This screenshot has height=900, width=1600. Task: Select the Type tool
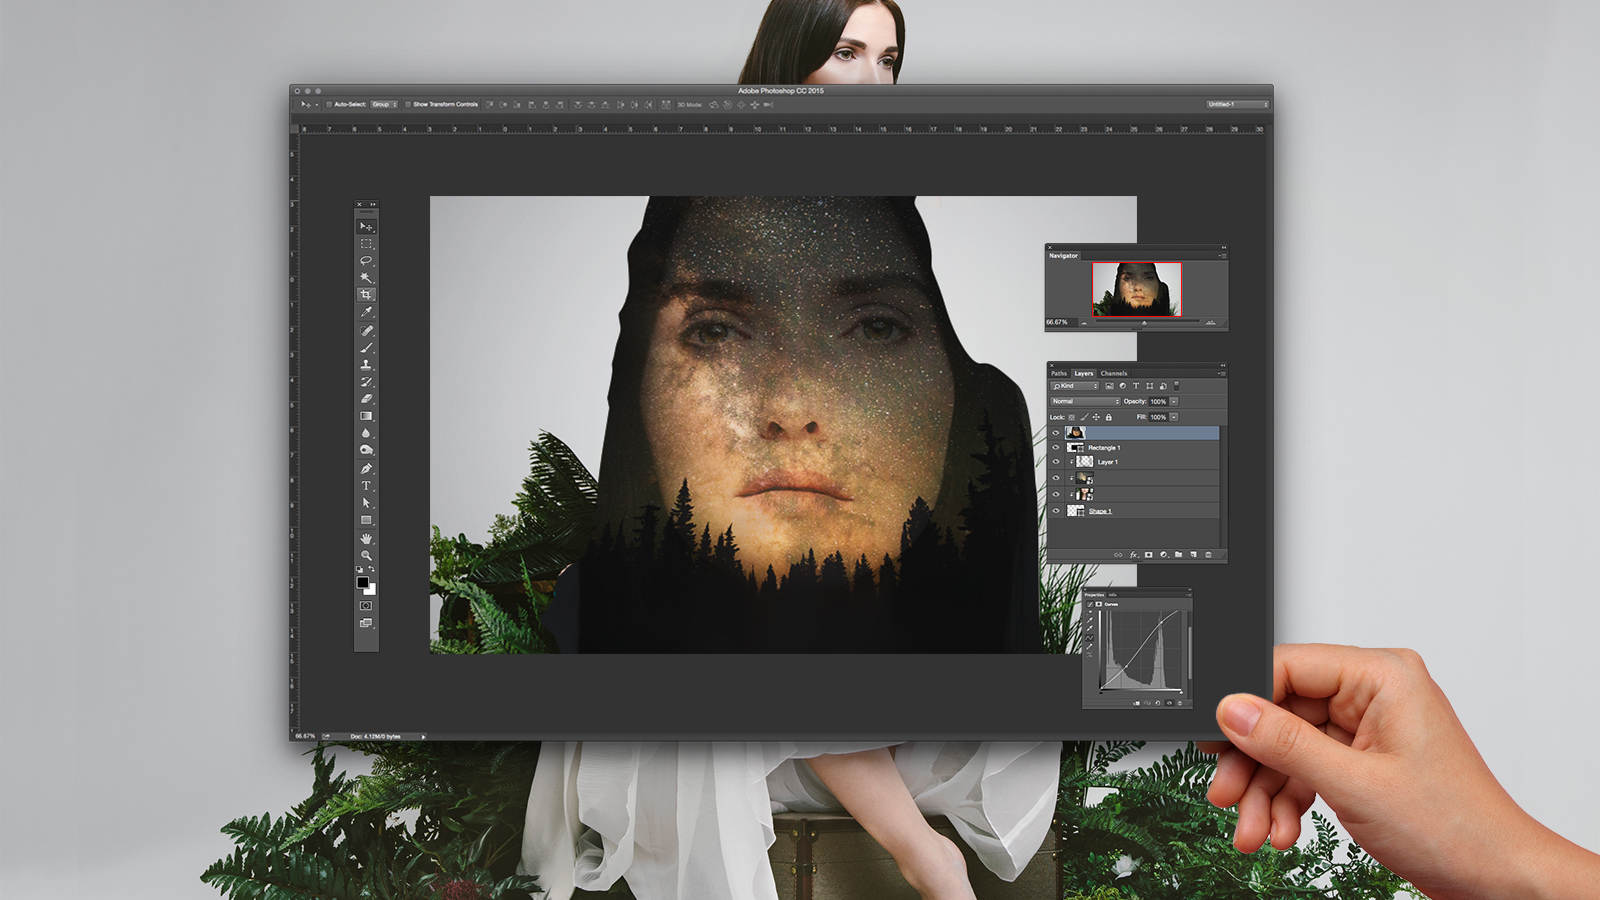pos(366,486)
